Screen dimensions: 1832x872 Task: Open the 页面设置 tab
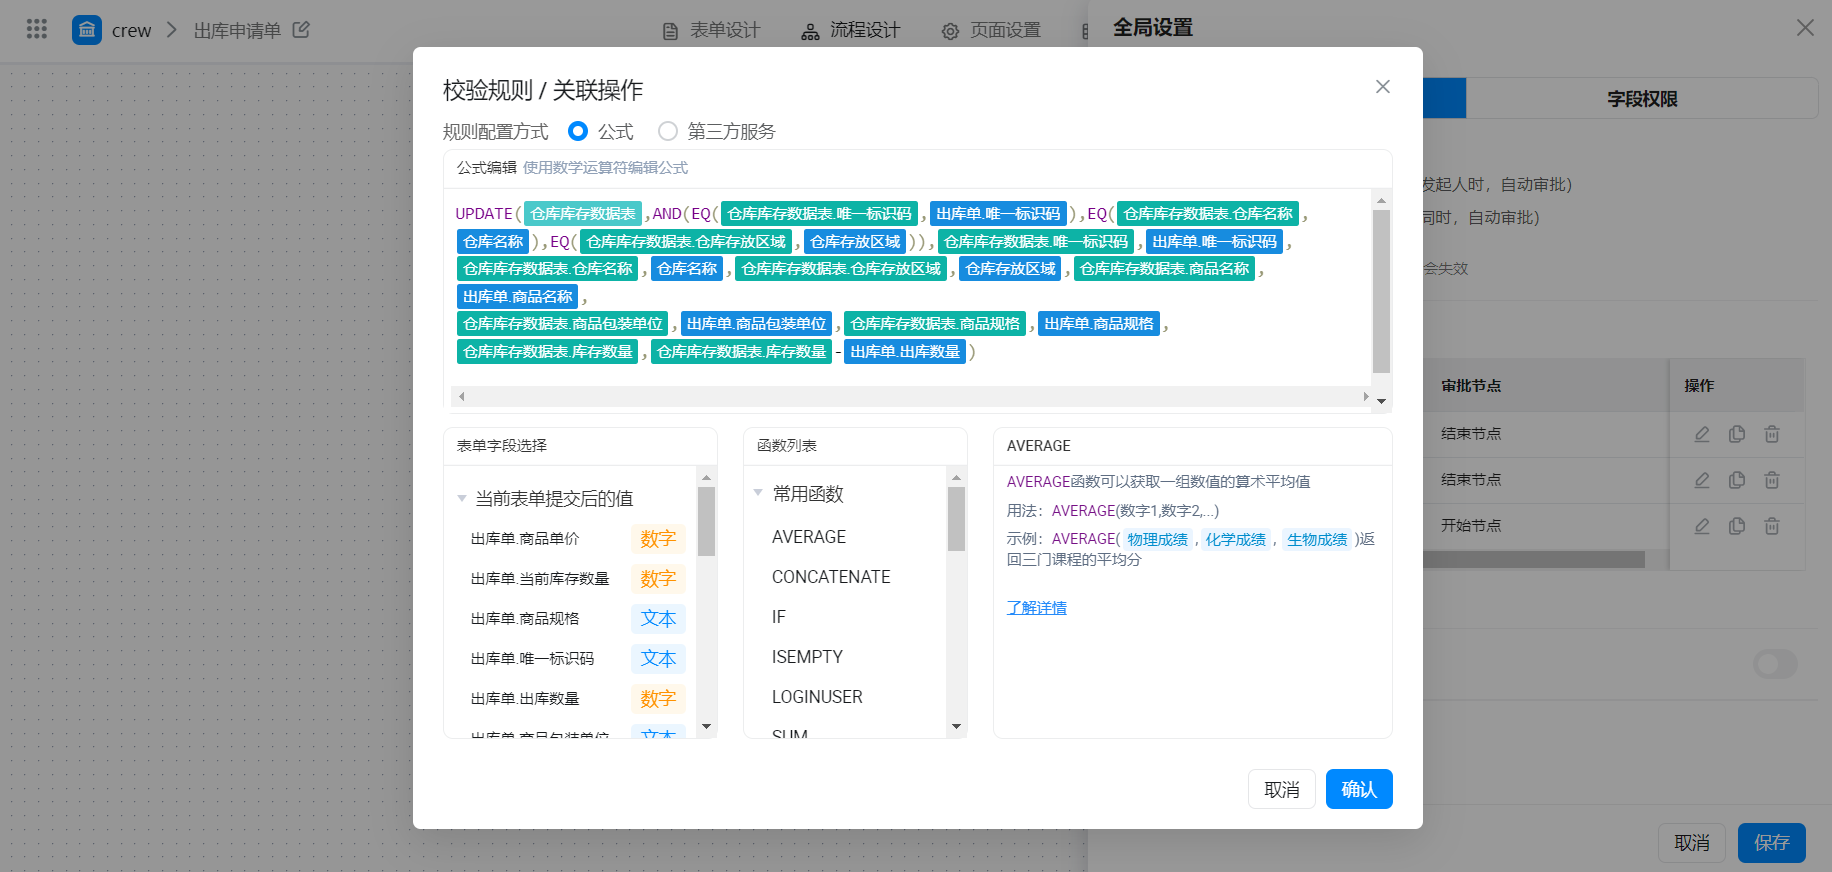(x=991, y=31)
